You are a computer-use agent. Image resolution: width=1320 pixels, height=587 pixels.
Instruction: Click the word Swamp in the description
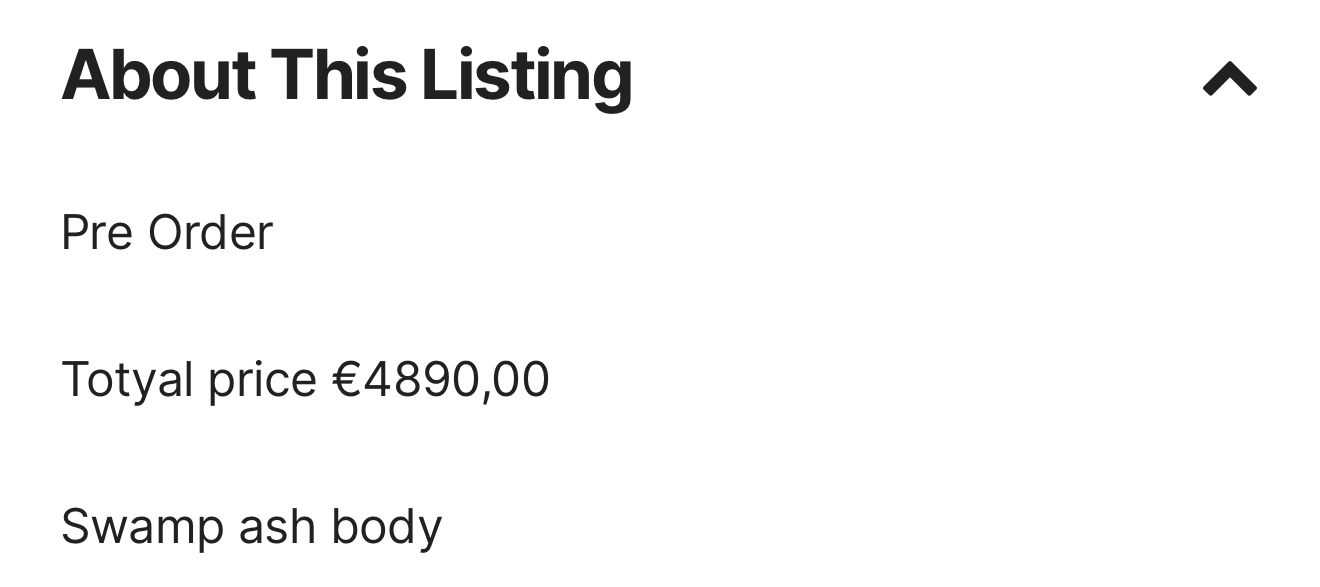click(x=142, y=528)
